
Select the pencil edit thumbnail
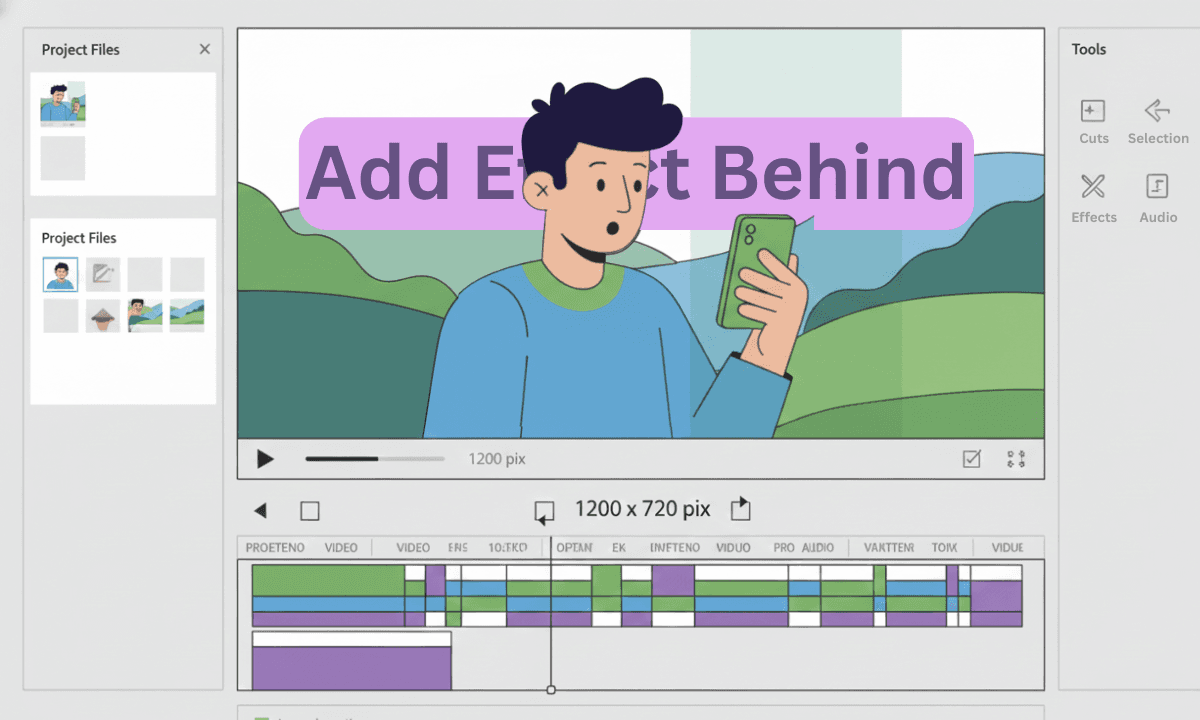[103, 274]
